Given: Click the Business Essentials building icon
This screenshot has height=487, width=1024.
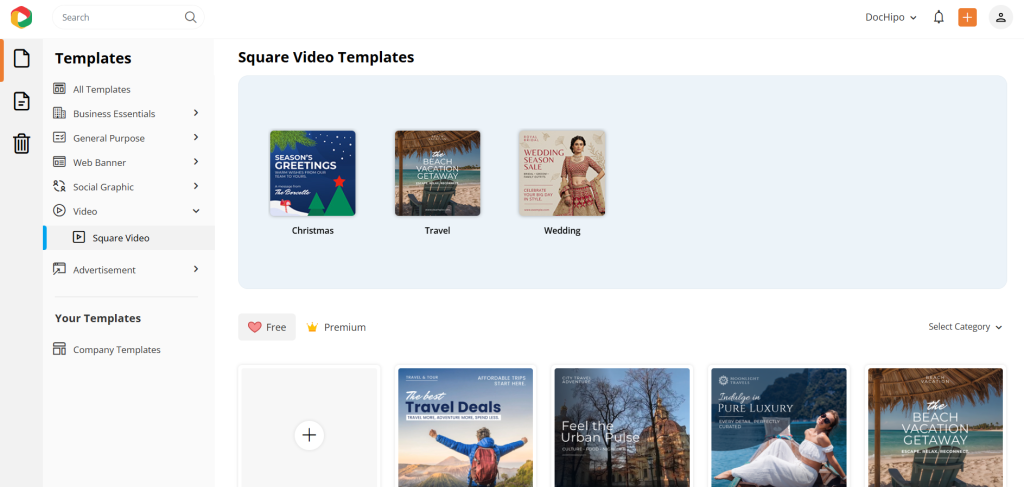Looking at the screenshot, I should point(59,113).
